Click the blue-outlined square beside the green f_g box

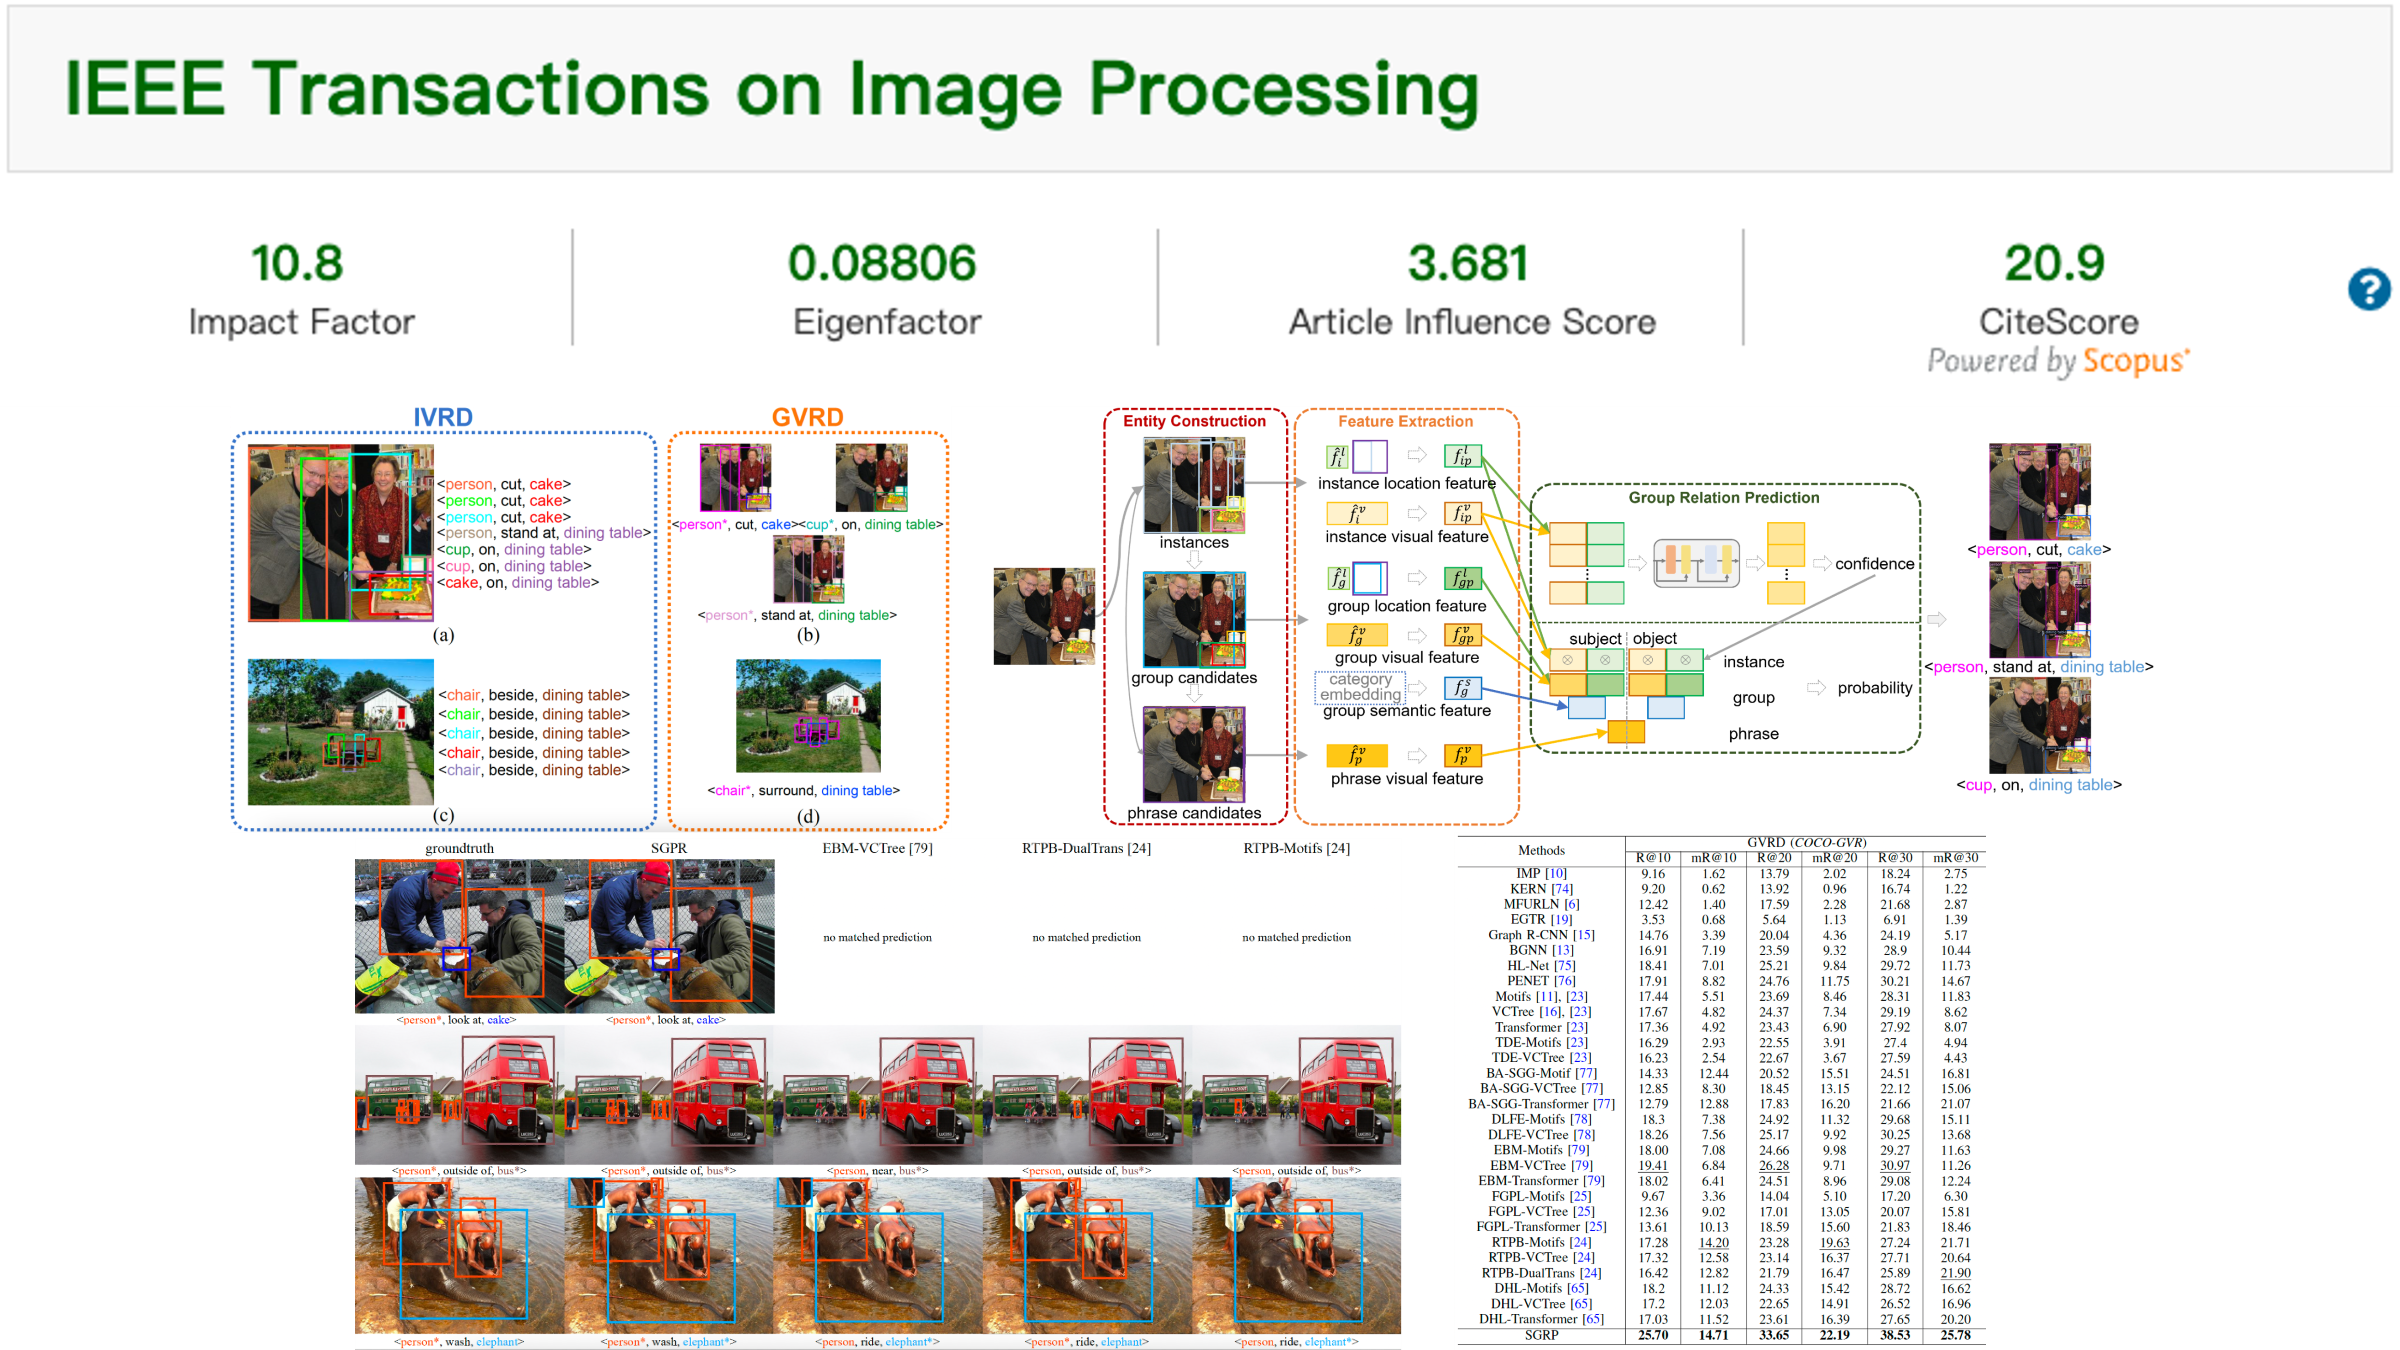tap(1369, 578)
